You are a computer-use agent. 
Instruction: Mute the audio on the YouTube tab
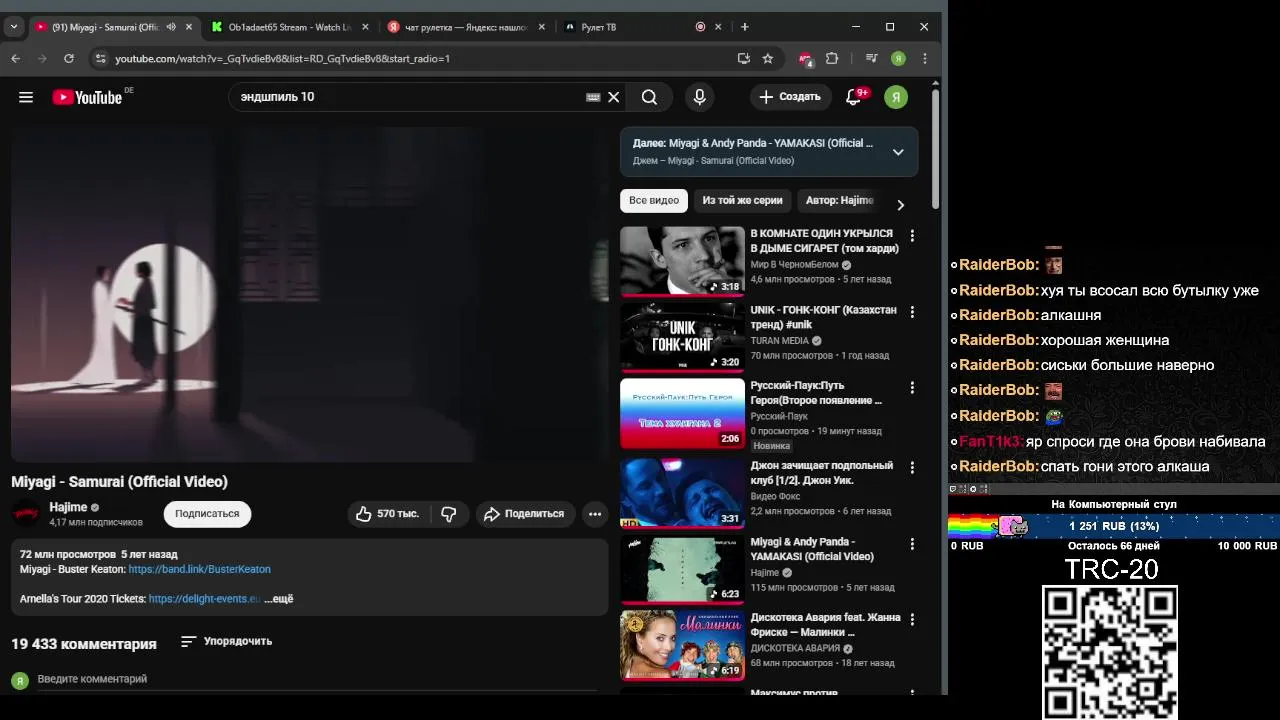[x=171, y=27]
